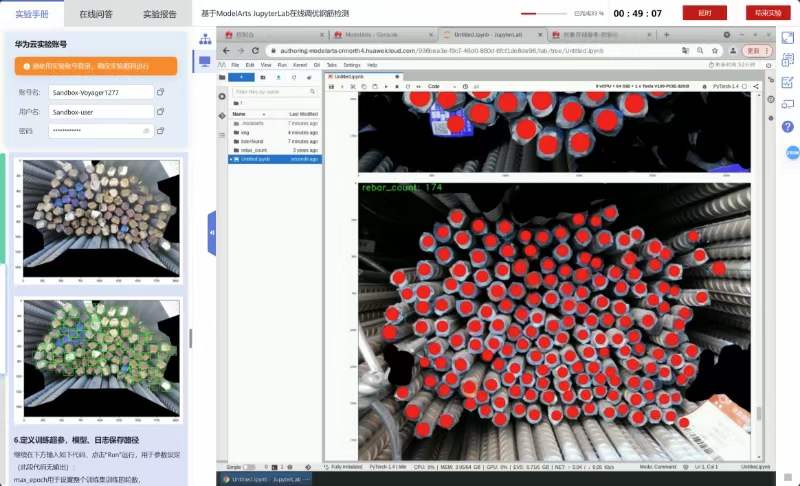Click the PyTorch-1.4 kernel name
Viewport: 800px width, 486px height.
(x=725, y=87)
